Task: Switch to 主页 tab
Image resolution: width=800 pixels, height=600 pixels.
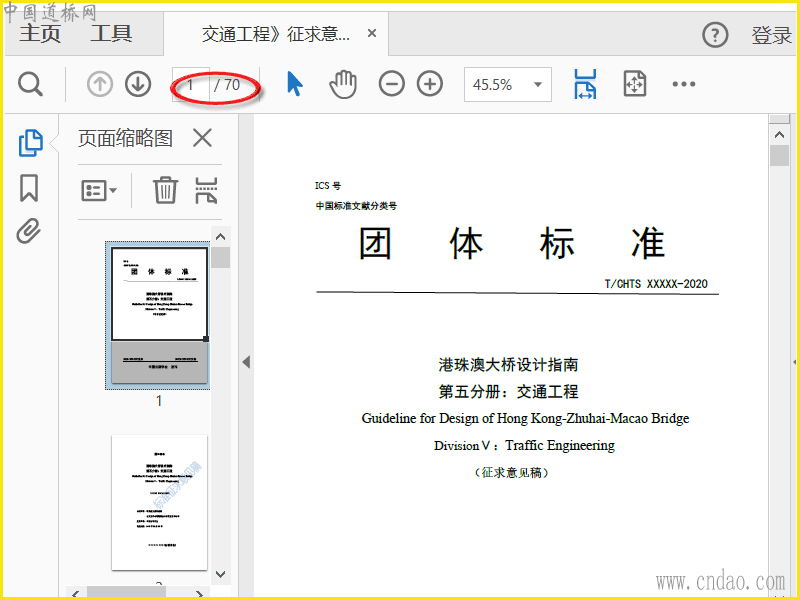Action: click(x=40, y=34)
